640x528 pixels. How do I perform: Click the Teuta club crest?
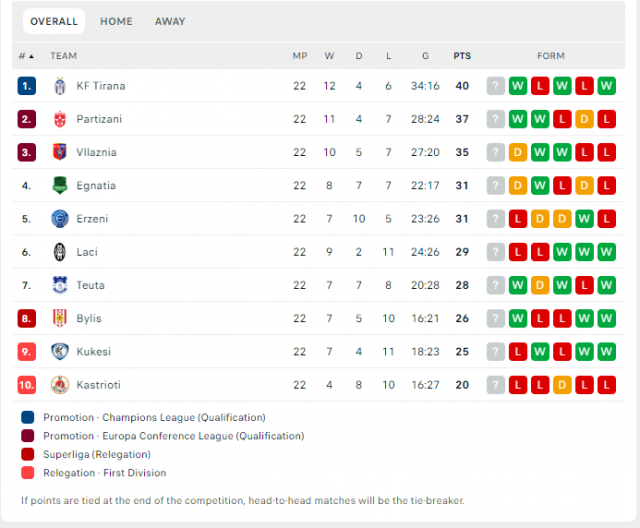60,285
